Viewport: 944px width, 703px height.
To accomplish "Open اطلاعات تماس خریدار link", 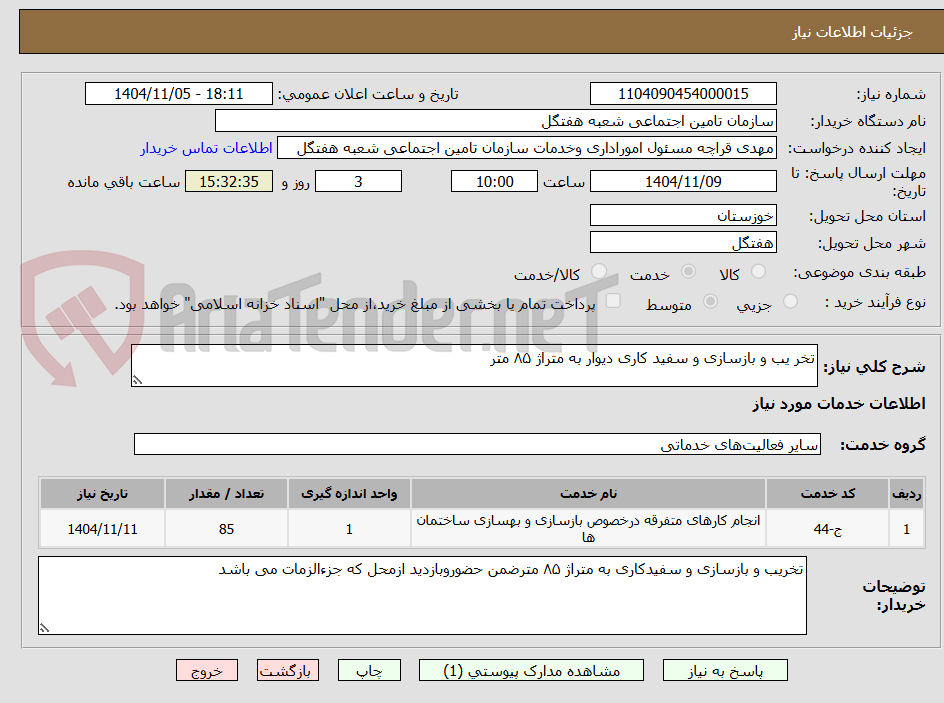I will (x=206, y=148).
